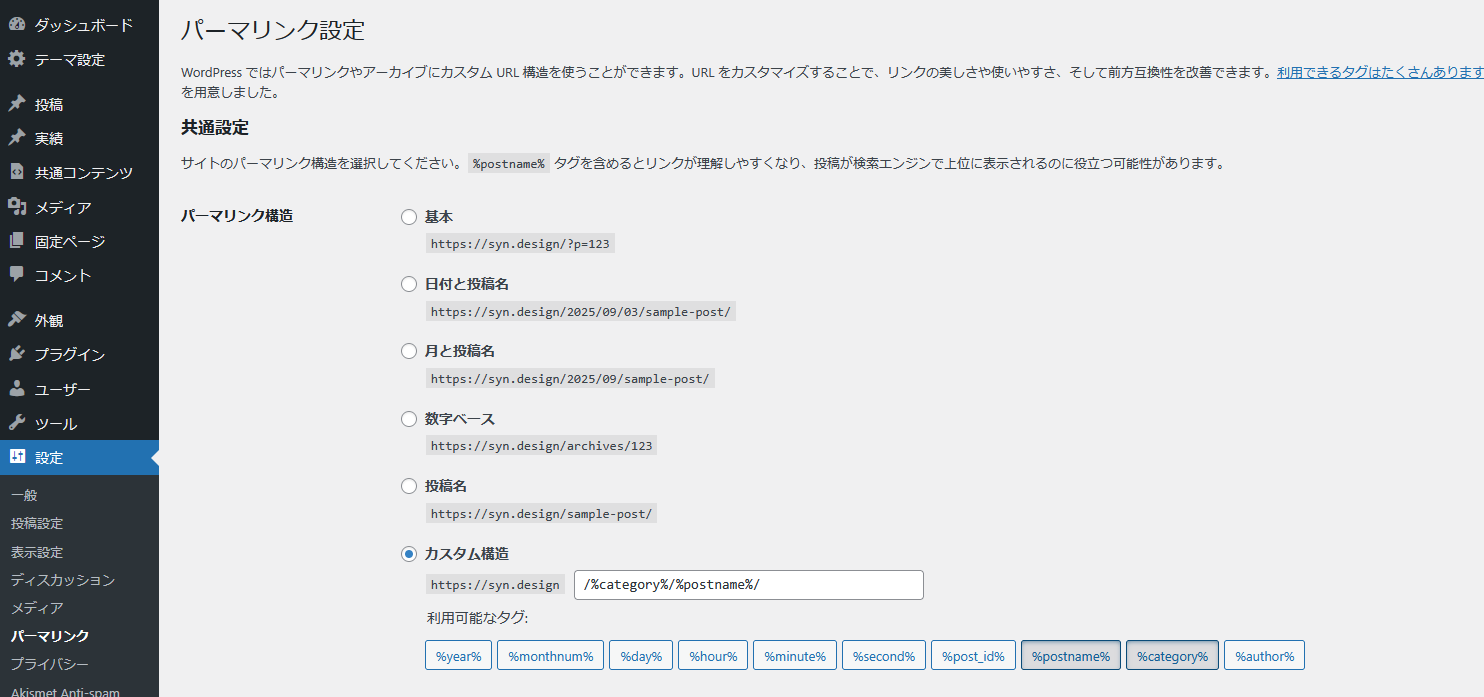
Task: Add the %author% tag
Action: pyautogui.click(x=1264, y=655)
